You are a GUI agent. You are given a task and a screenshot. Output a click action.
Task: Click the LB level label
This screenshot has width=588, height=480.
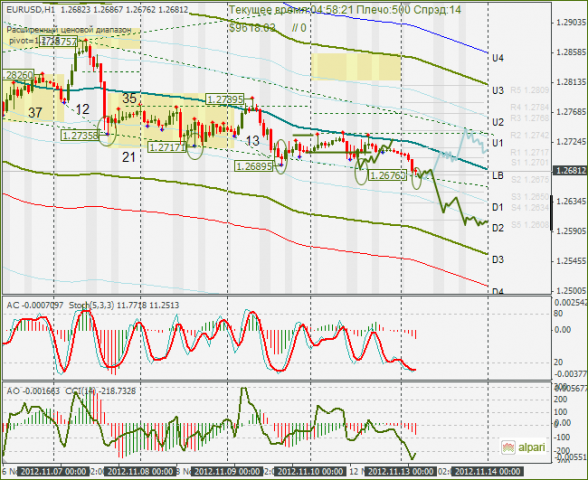(498, 176)
